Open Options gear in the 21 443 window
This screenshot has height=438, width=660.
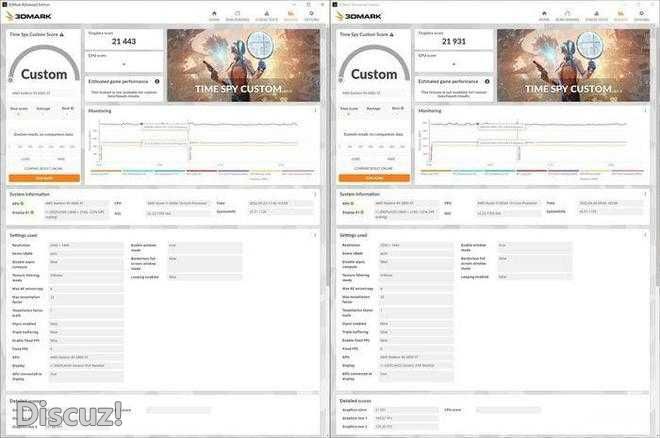311,16
